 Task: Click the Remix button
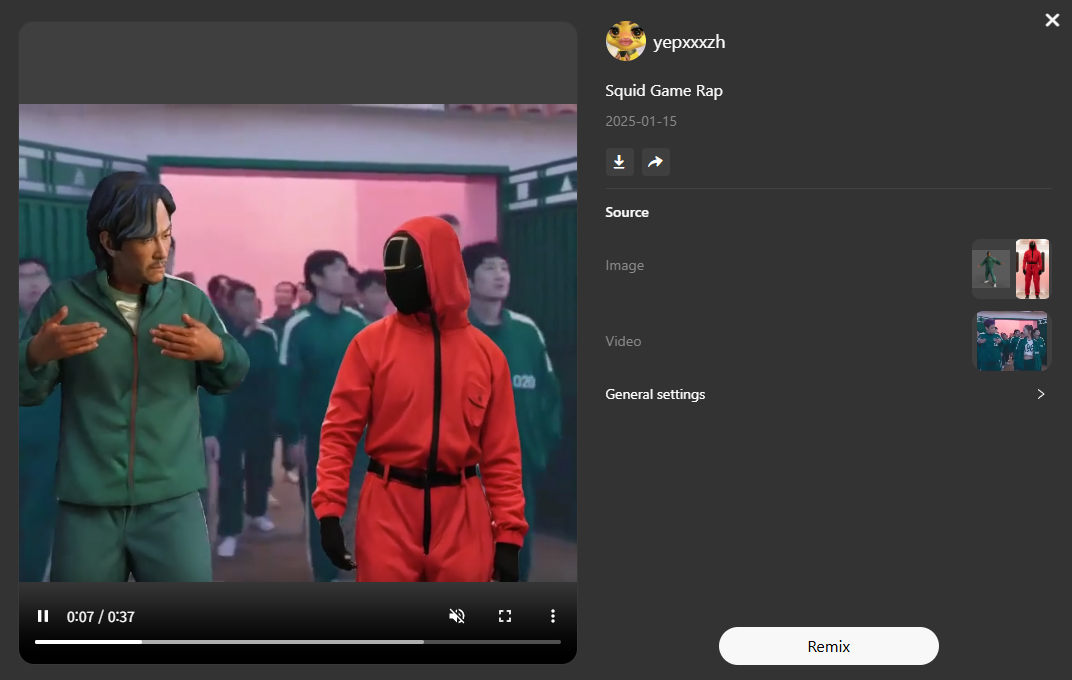pyautogui.click(x=829, y=646)
